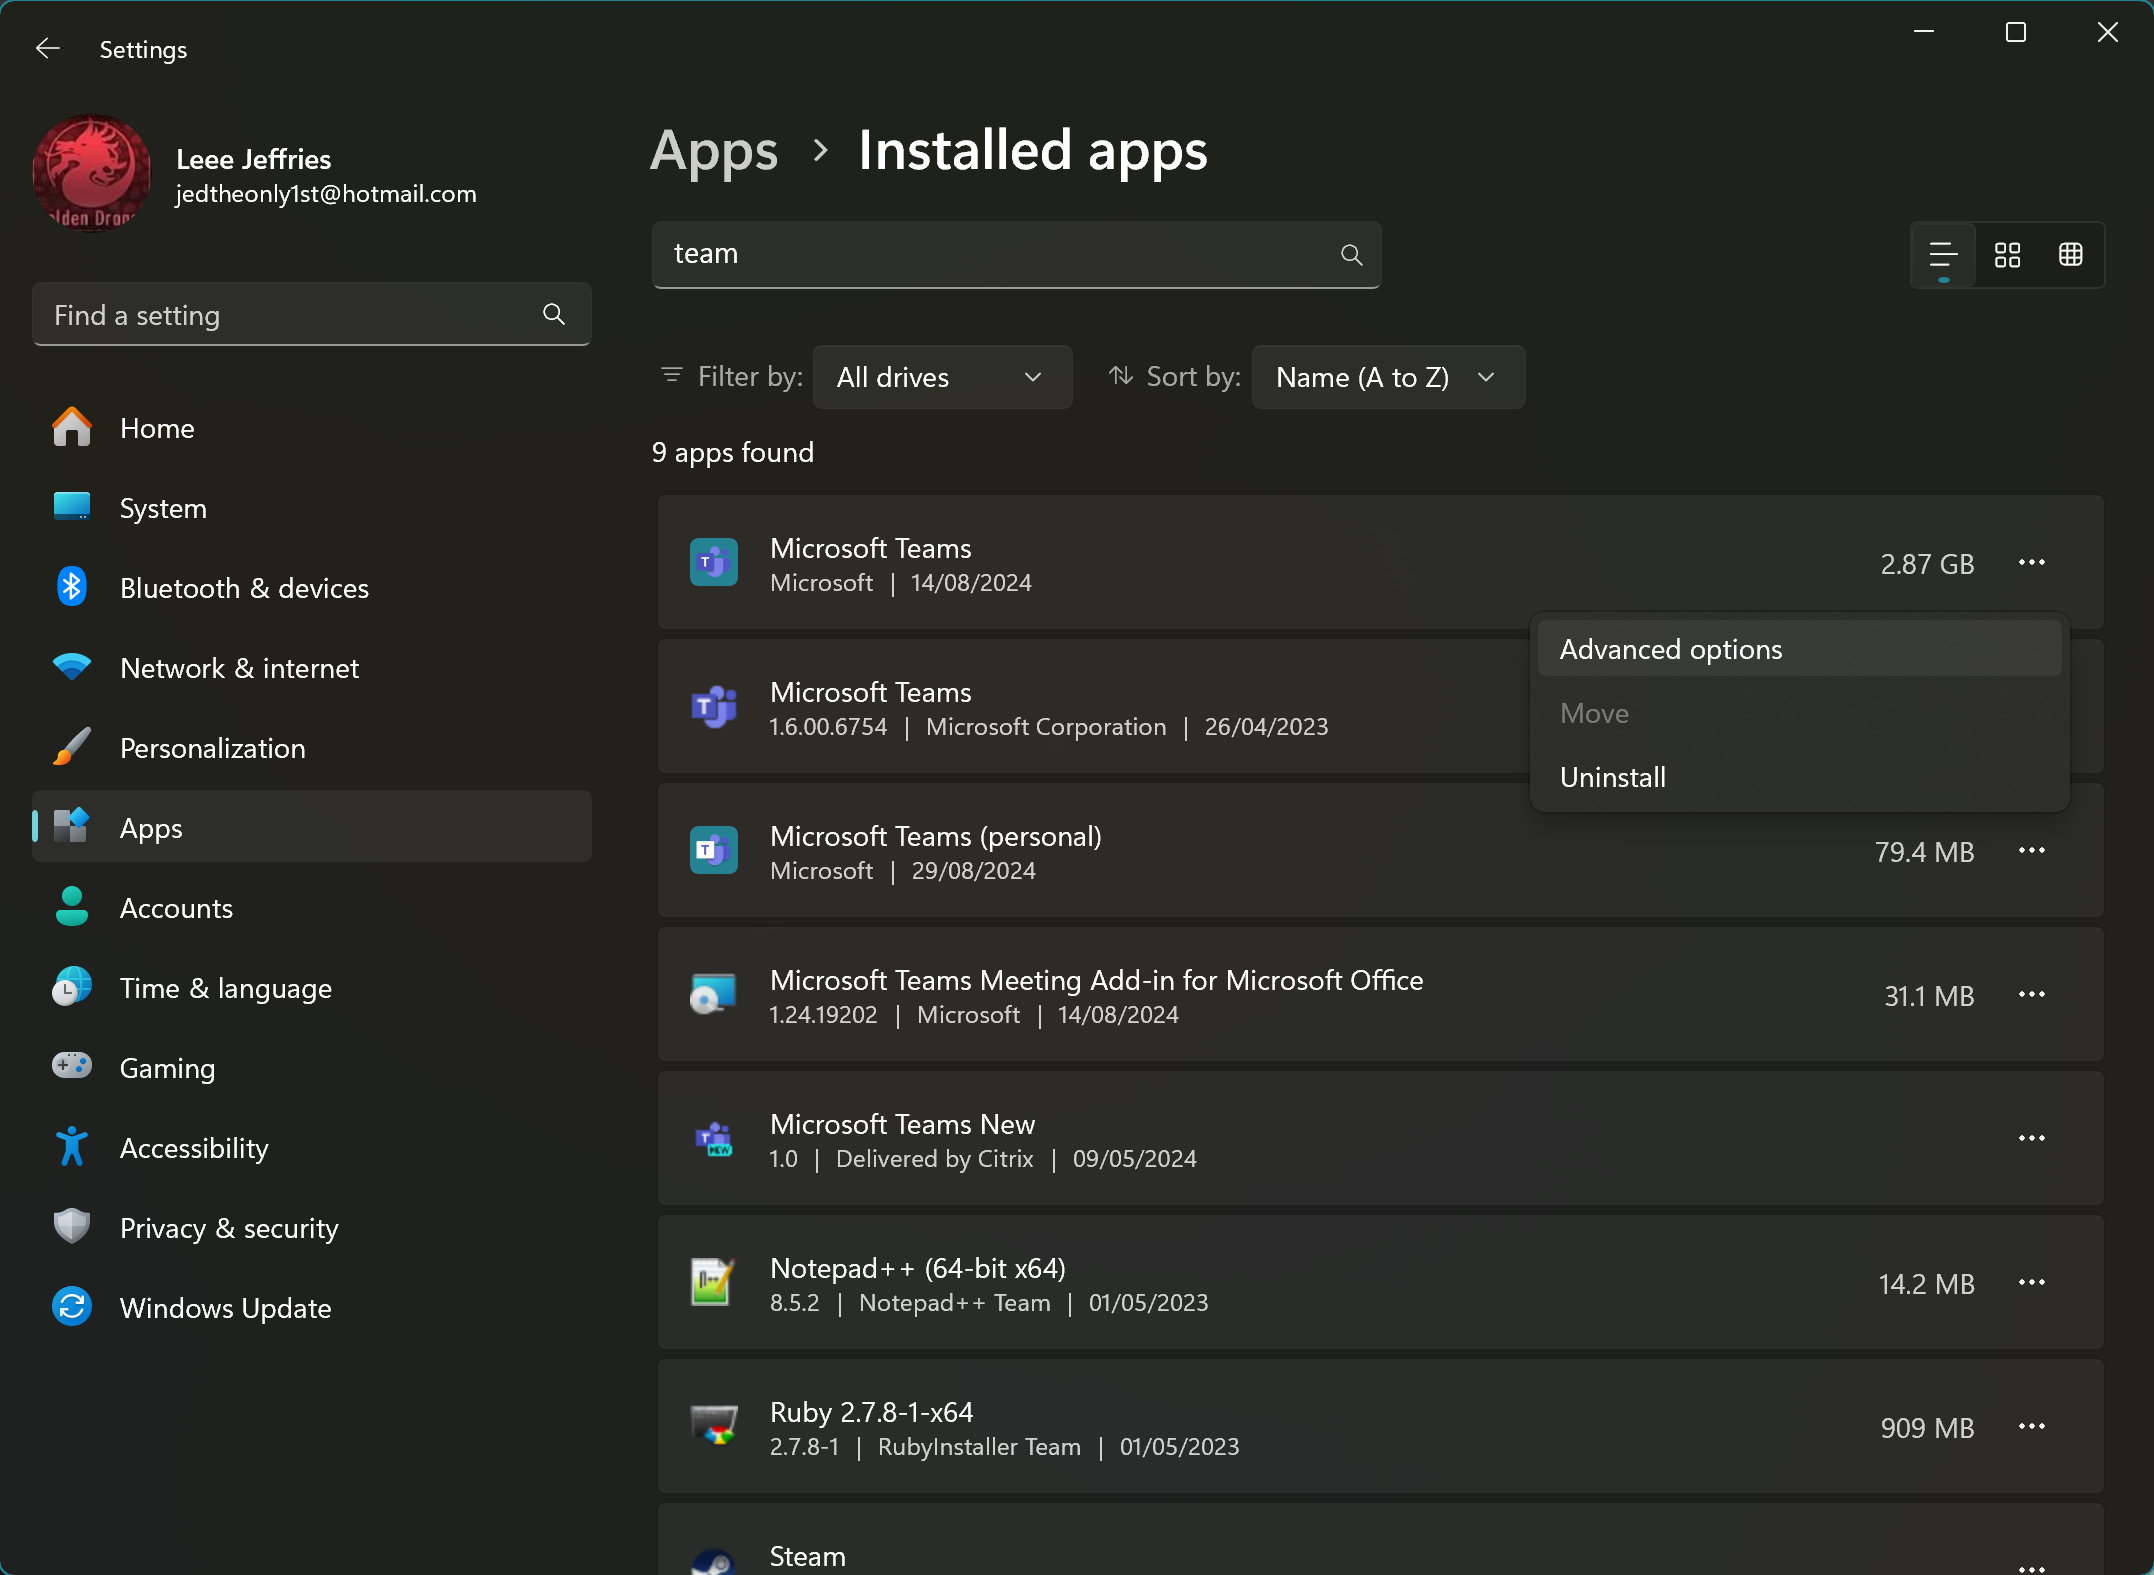Click the Notepad++ app icon
The image size is (2154, 1575).
[714, 1283]
